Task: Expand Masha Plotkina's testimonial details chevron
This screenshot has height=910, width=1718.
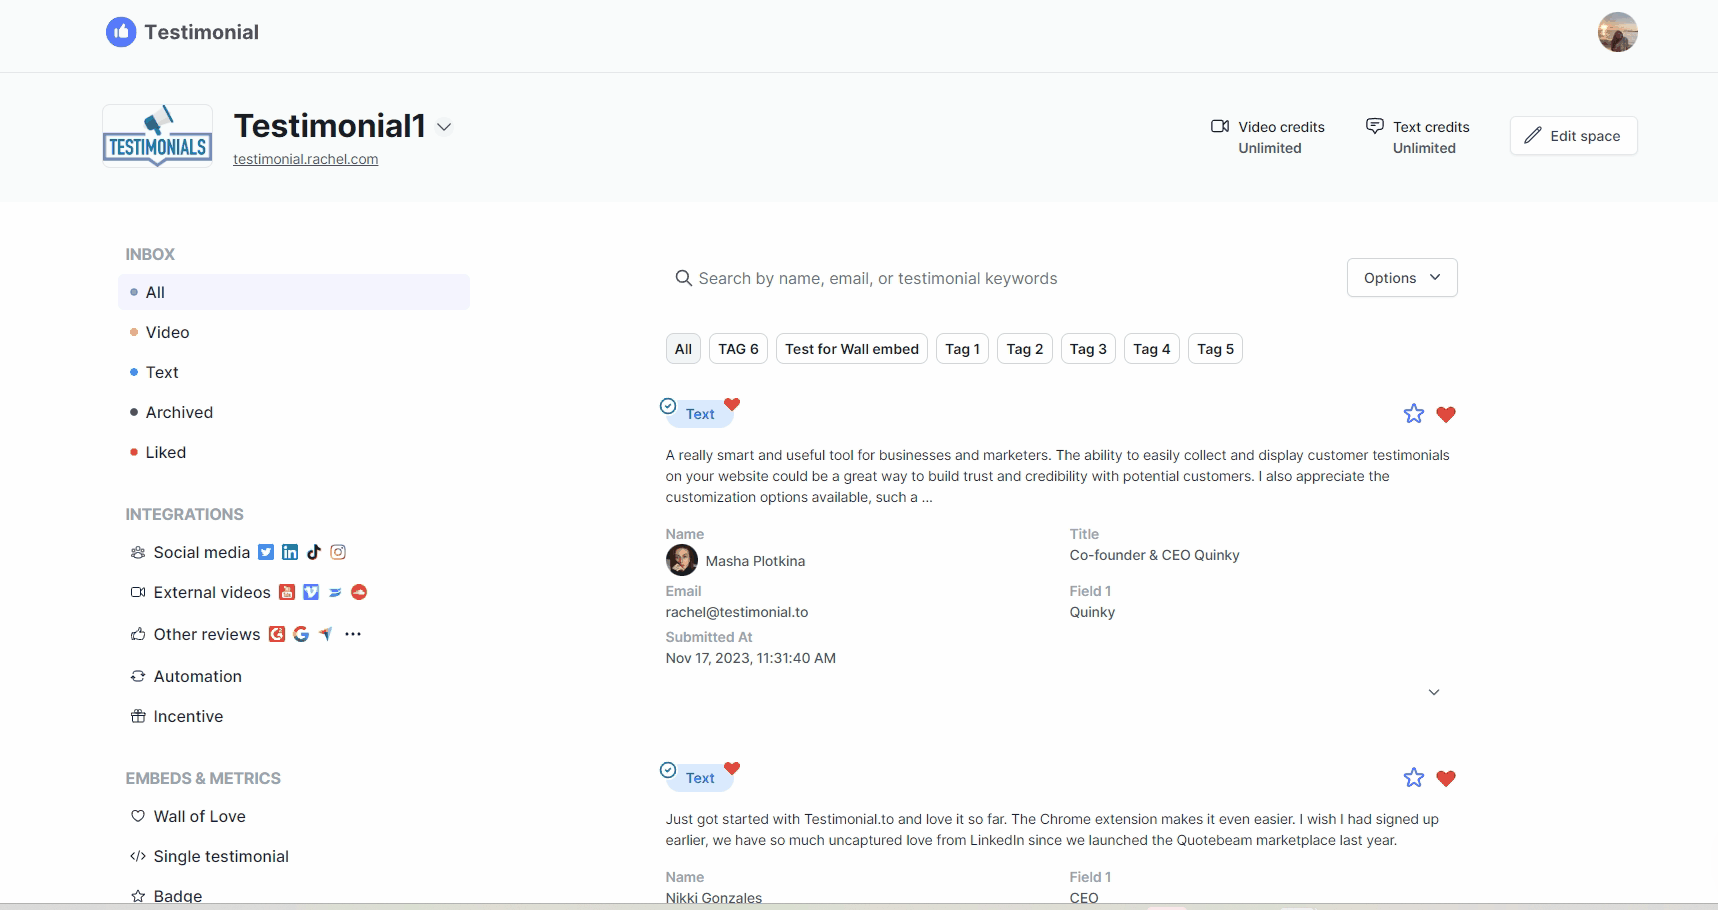Action: (1434, 692)
